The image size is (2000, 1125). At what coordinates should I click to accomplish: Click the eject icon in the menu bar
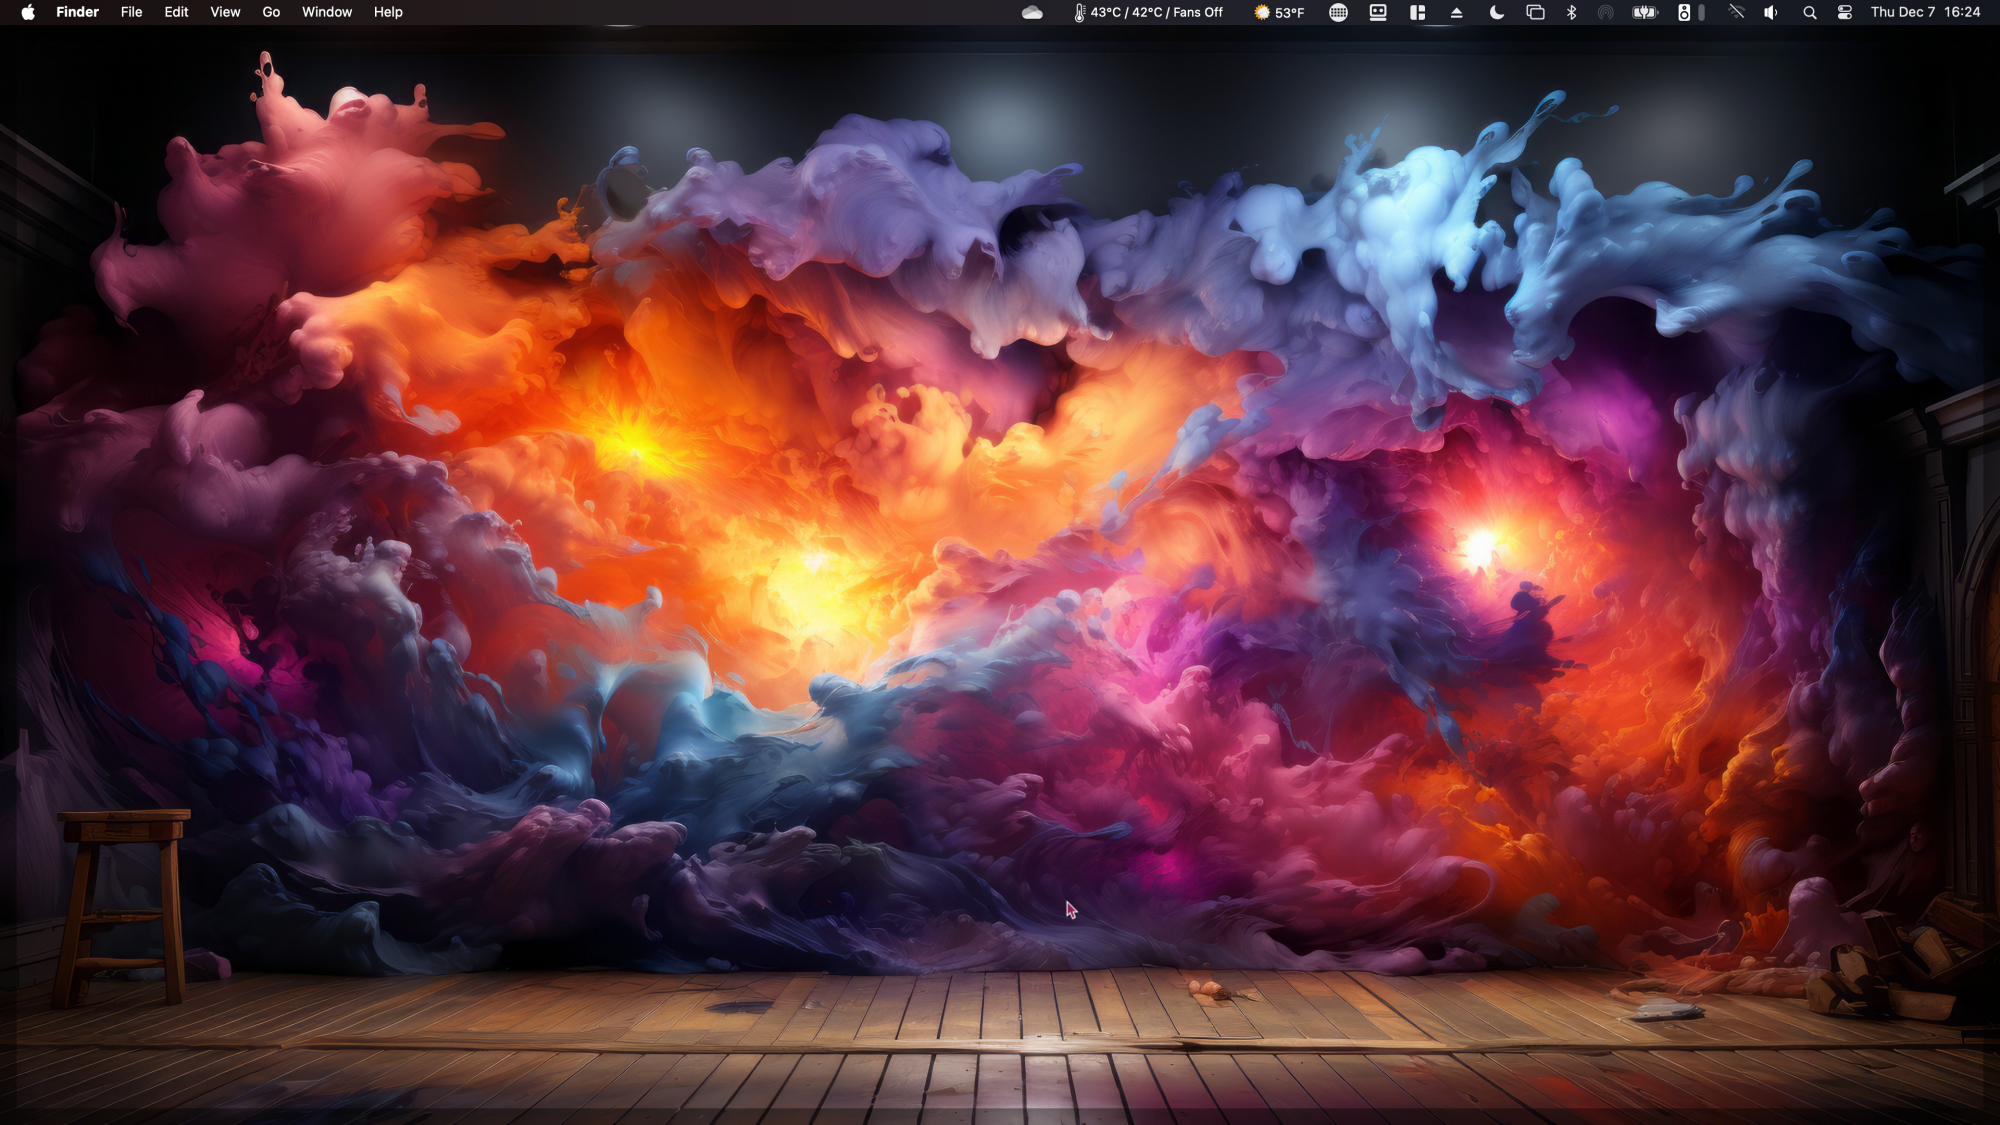click(1456, 12)
